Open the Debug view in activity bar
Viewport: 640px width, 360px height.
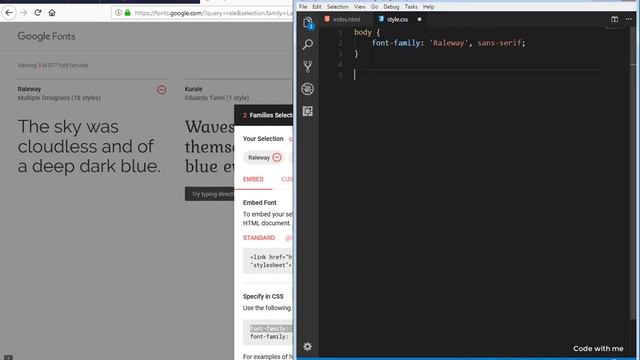click(308, 89)
